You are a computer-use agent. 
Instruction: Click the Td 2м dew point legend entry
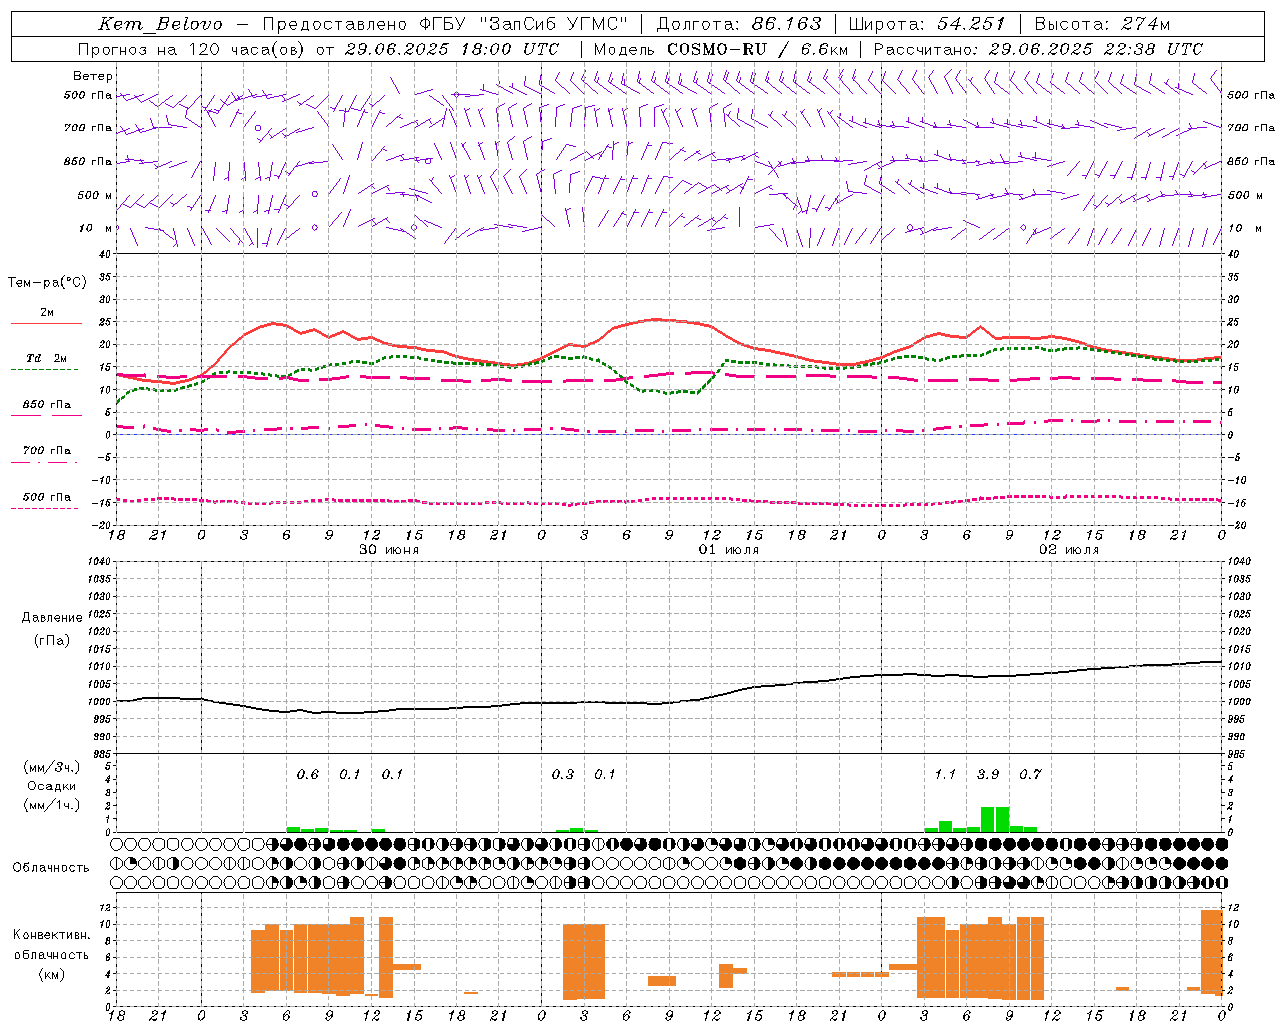pos(46,358)
